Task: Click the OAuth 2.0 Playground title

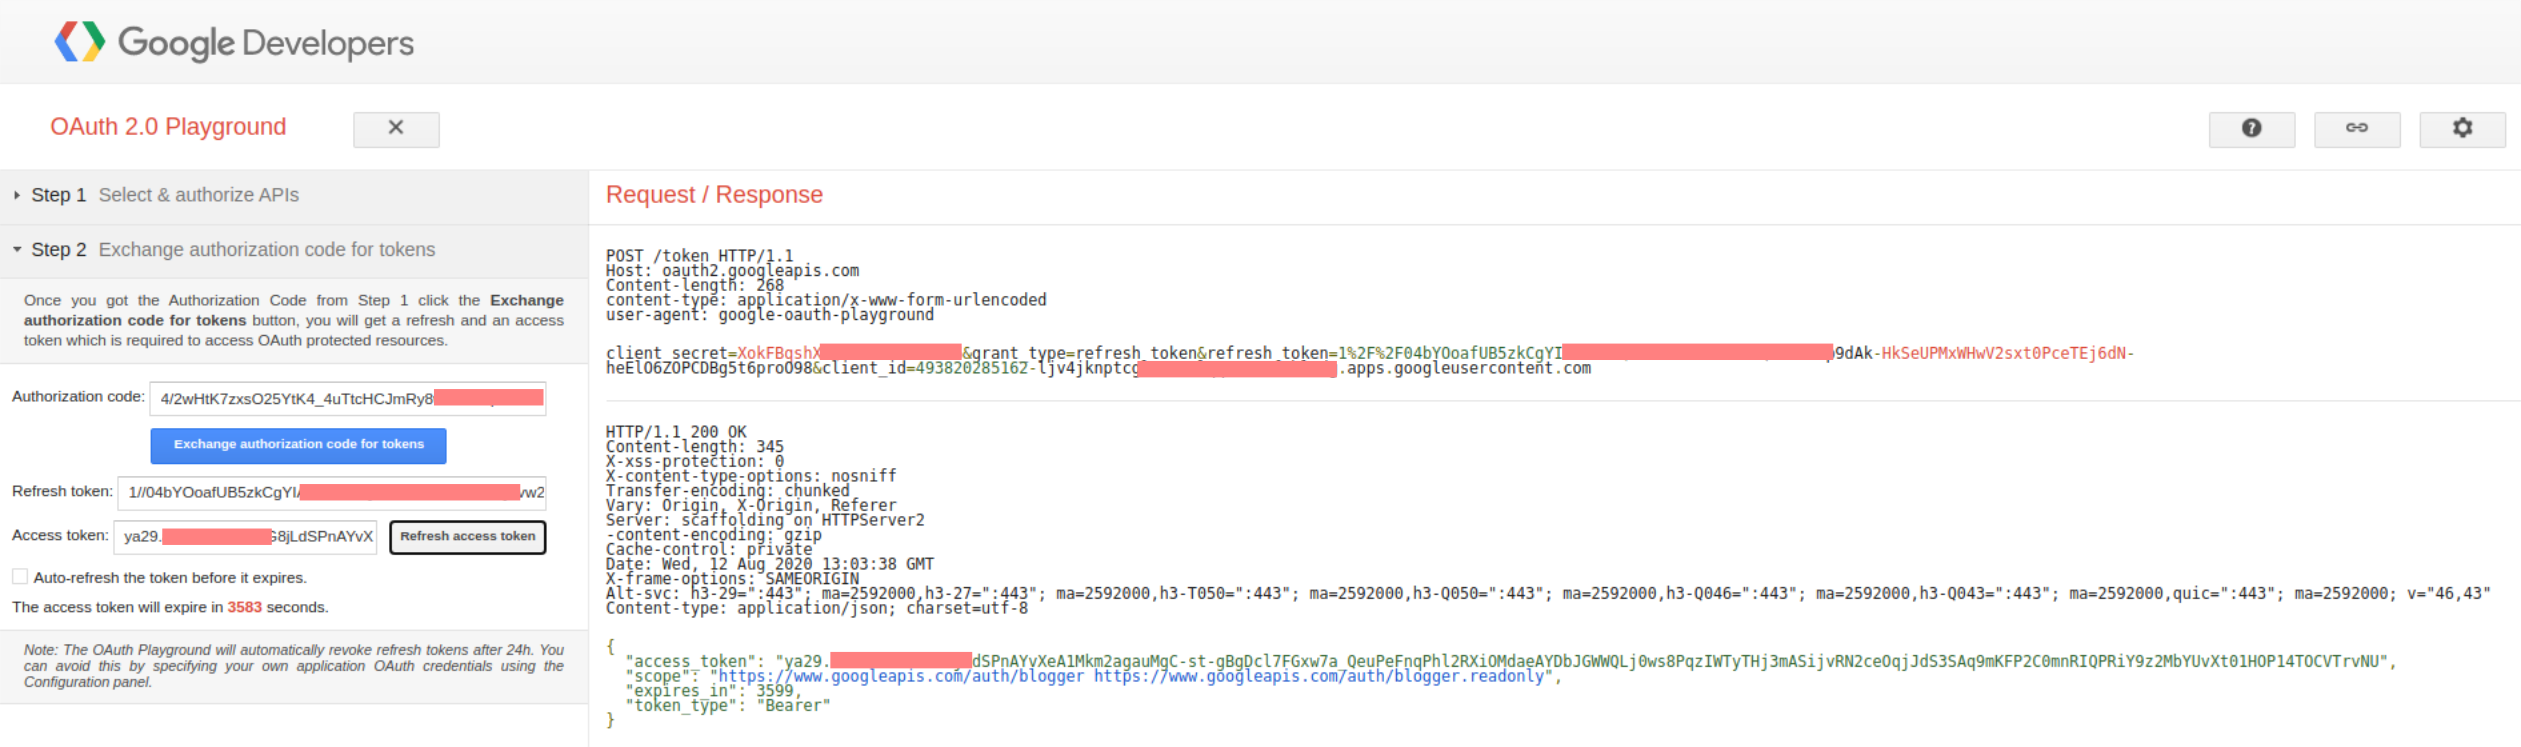Action: click(168, 127)
